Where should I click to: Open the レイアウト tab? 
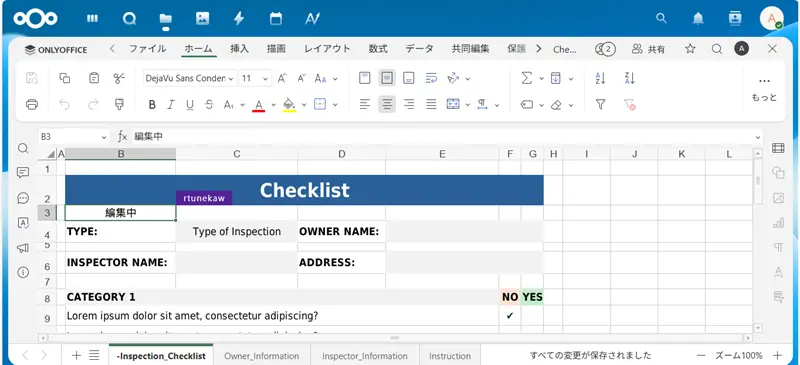point(327,49)
